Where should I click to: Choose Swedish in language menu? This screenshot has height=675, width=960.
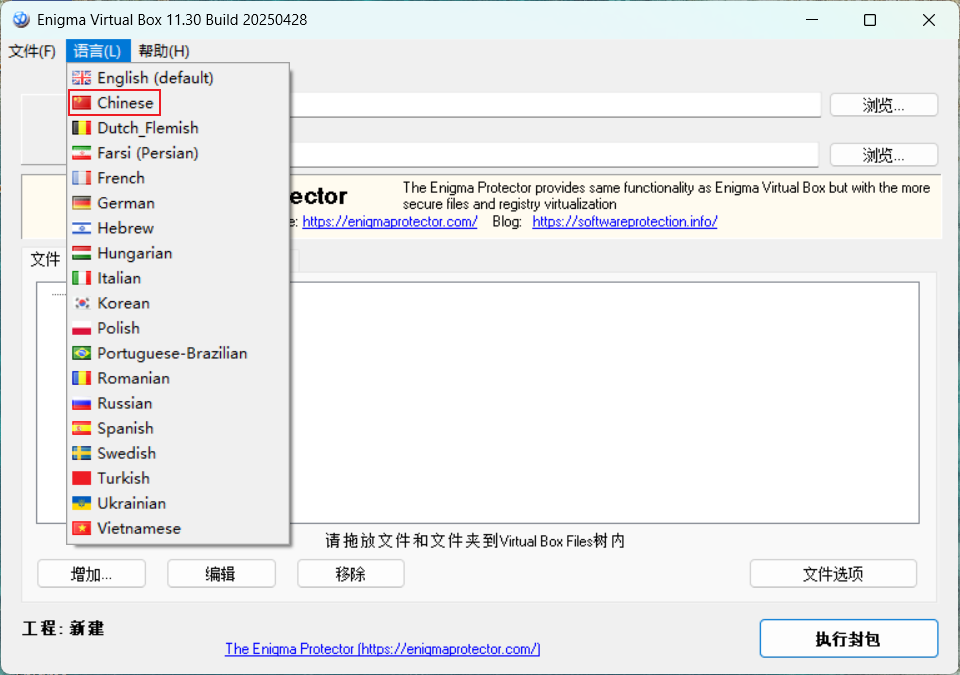pos(178,453)
